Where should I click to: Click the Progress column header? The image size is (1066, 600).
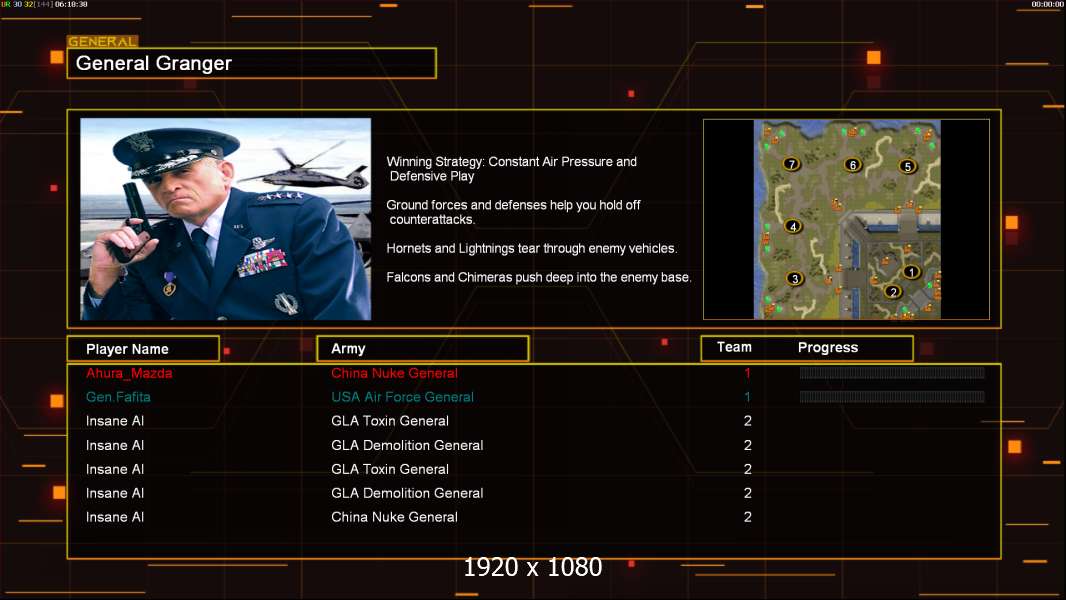pyautogui.click(x=828, y=348)
